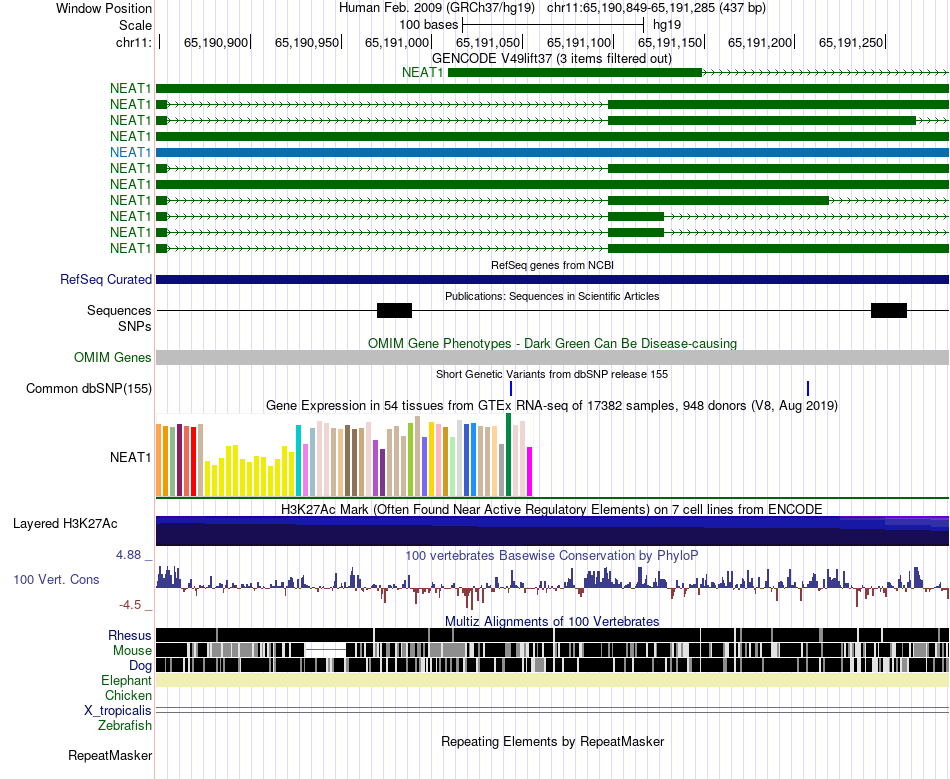This screenshot has height=779, width=950.
Task: Open the OMIM Genes track label
Action: (112, 357)
